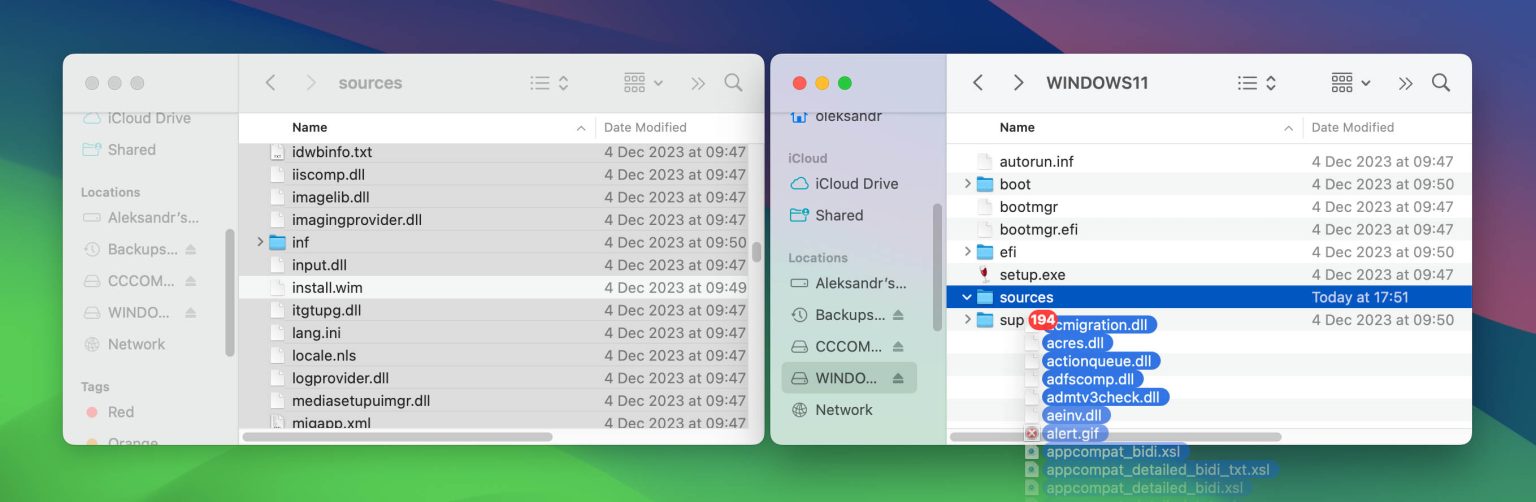Show more toolbar items in WINDOWS11 window
Screen dimensions: 1536x502
1406,83
